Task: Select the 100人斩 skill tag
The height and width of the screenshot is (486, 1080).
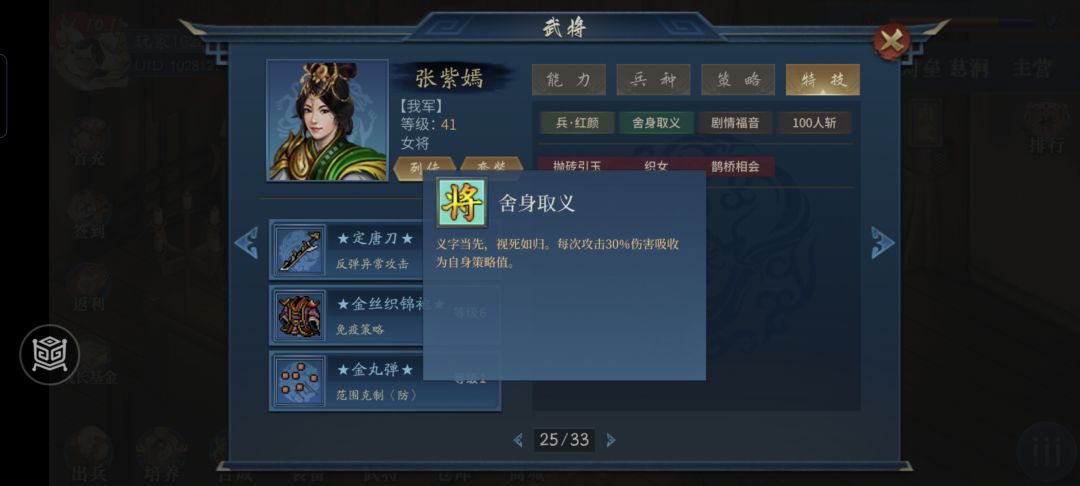Action: (815, 123)
